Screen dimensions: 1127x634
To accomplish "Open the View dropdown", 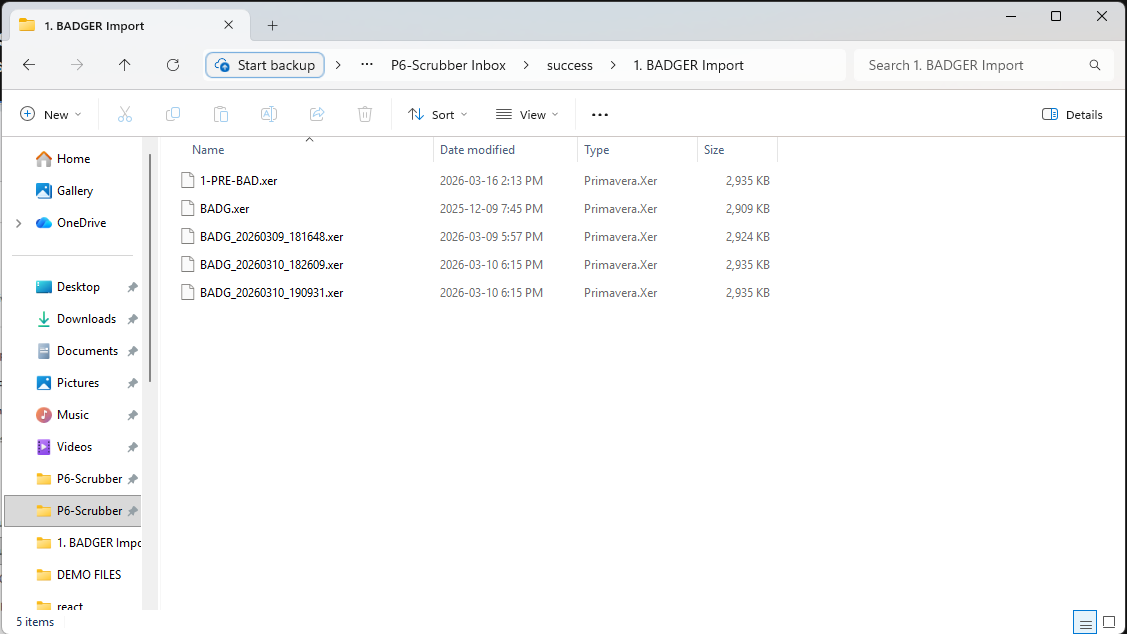I will (527, 114).
